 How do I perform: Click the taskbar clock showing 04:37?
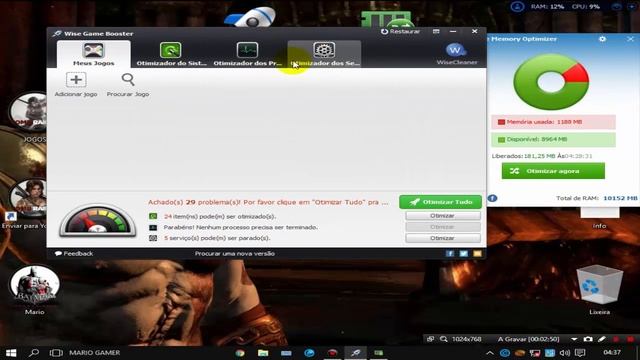tap(612, 353)
